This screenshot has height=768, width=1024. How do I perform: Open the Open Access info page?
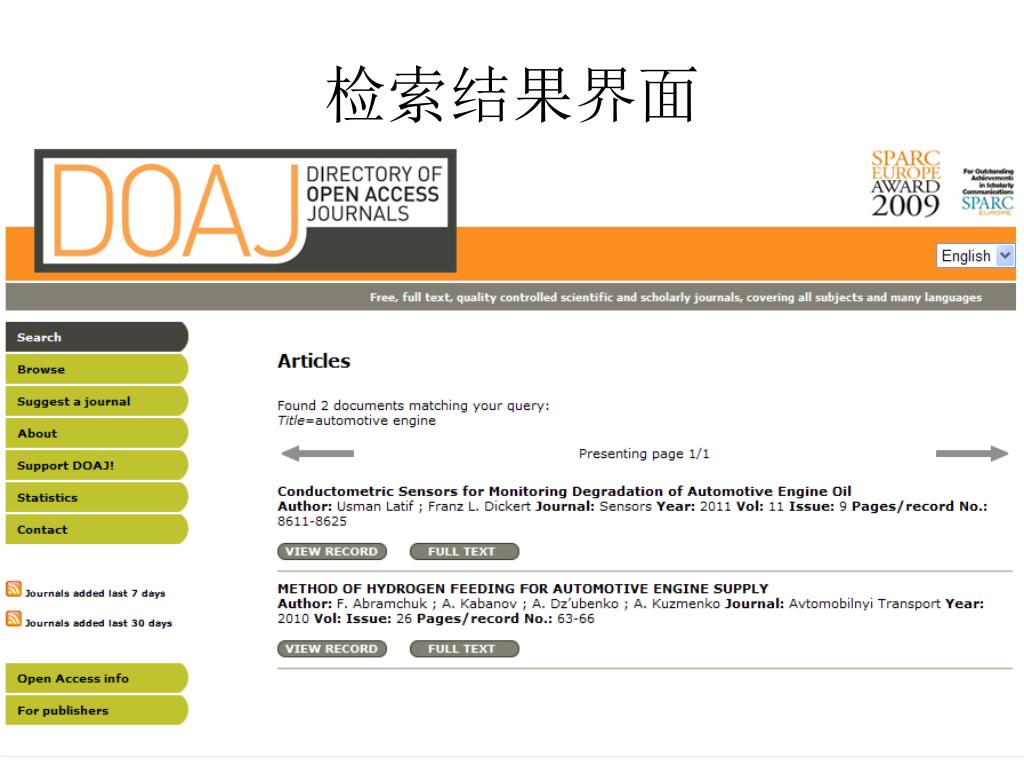tap(97, 678)
